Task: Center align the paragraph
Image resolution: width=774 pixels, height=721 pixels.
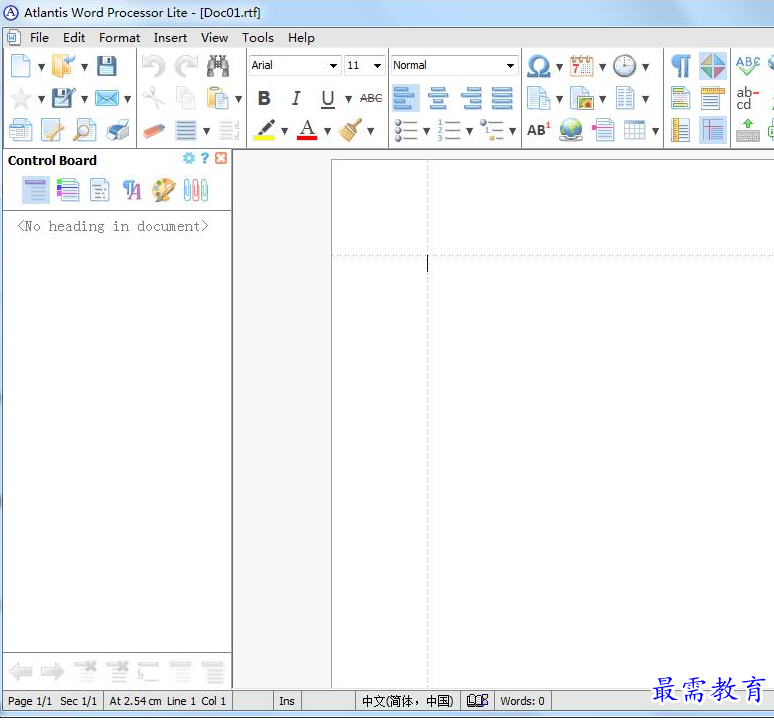Action: coord(438,98)
